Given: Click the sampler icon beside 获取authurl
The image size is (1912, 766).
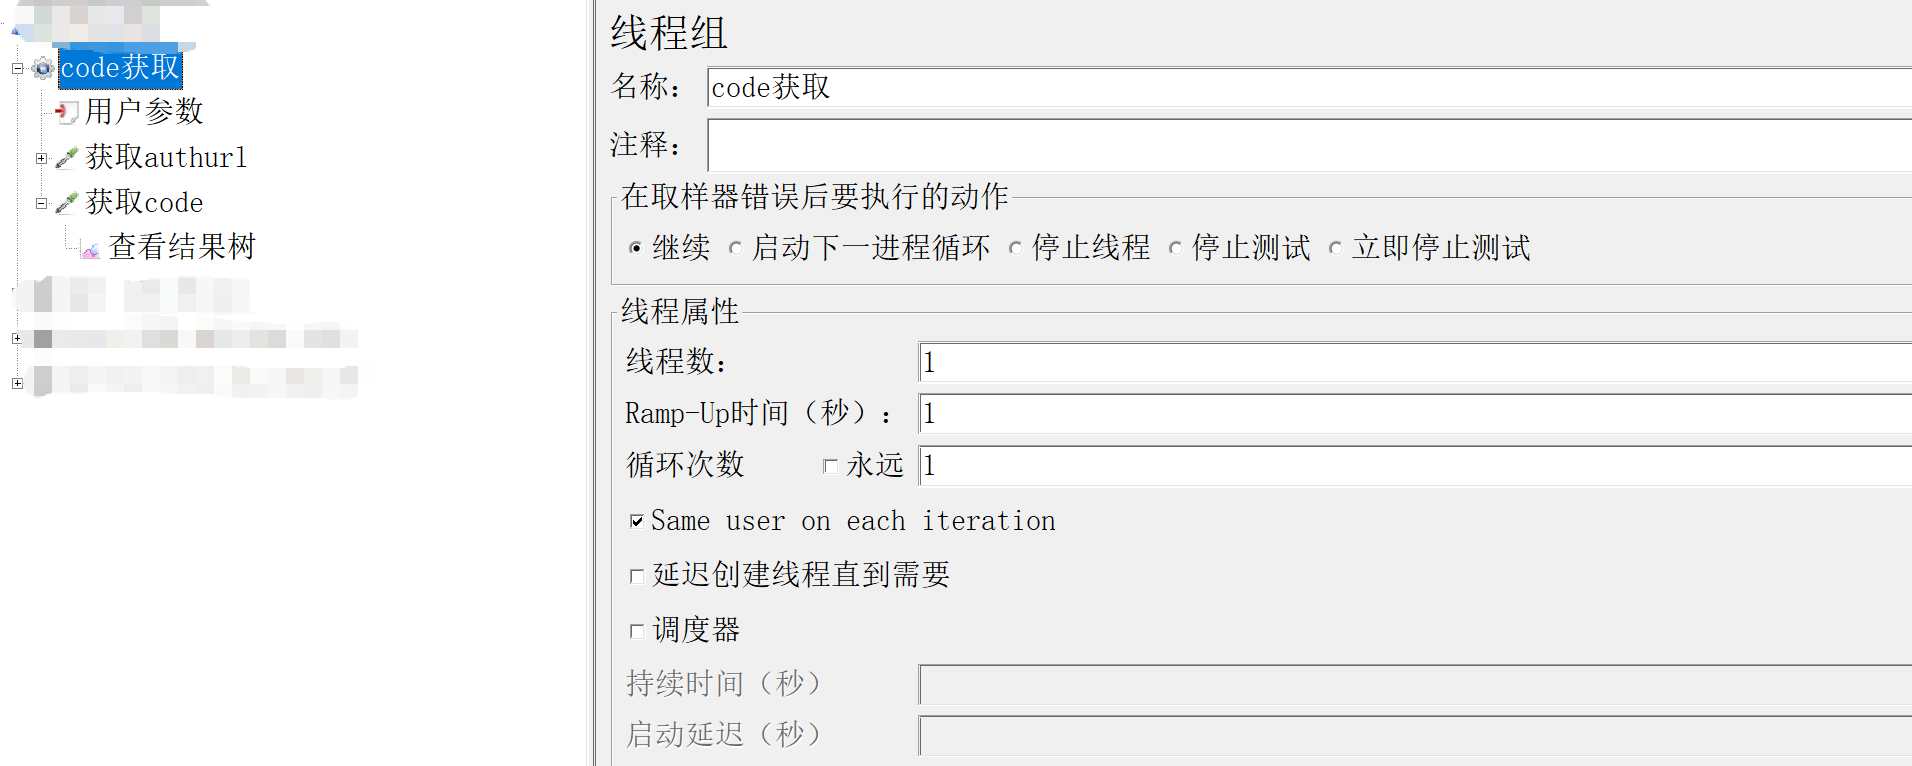Looking at the screenshot, I should point(66,157).
